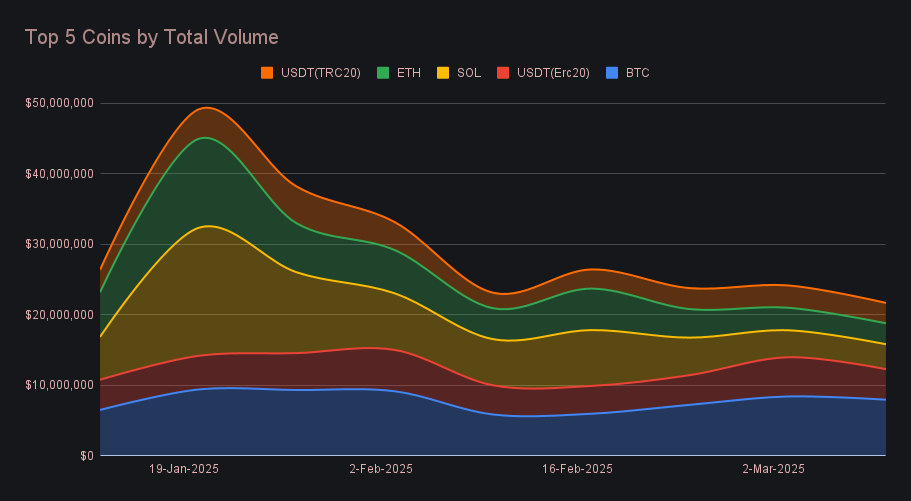Screen dimensions: 911x501
Task: Click the 2-Mar-2025 x-axis date label
Action: tap(773, 468)
